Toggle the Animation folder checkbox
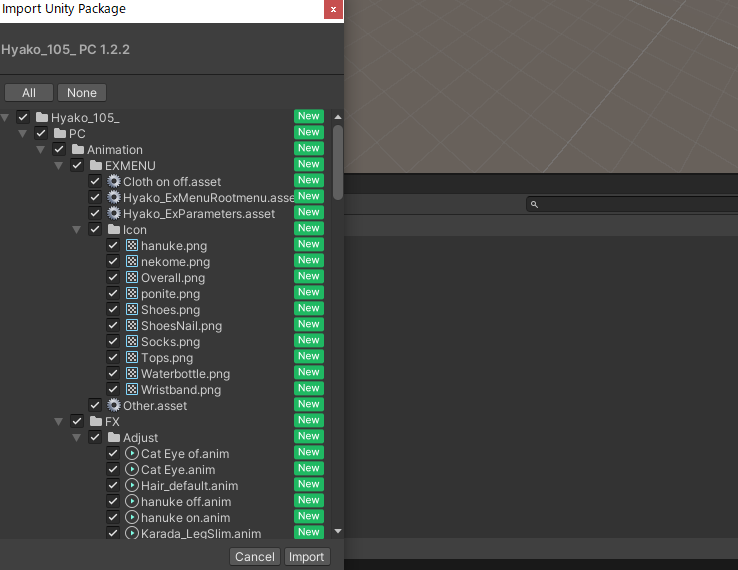Image resolution: width=738 pixels, height=570 pixels. [59, 149]
